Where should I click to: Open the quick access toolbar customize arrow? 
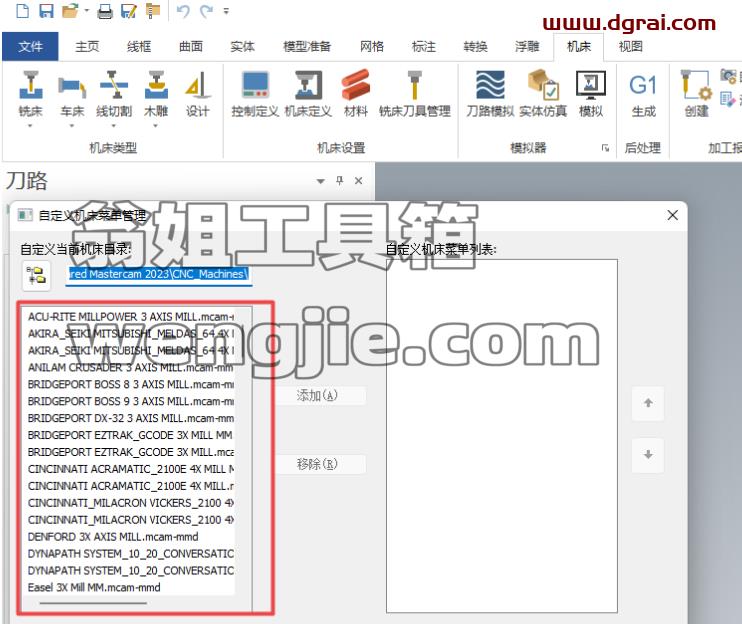(226, 10)
